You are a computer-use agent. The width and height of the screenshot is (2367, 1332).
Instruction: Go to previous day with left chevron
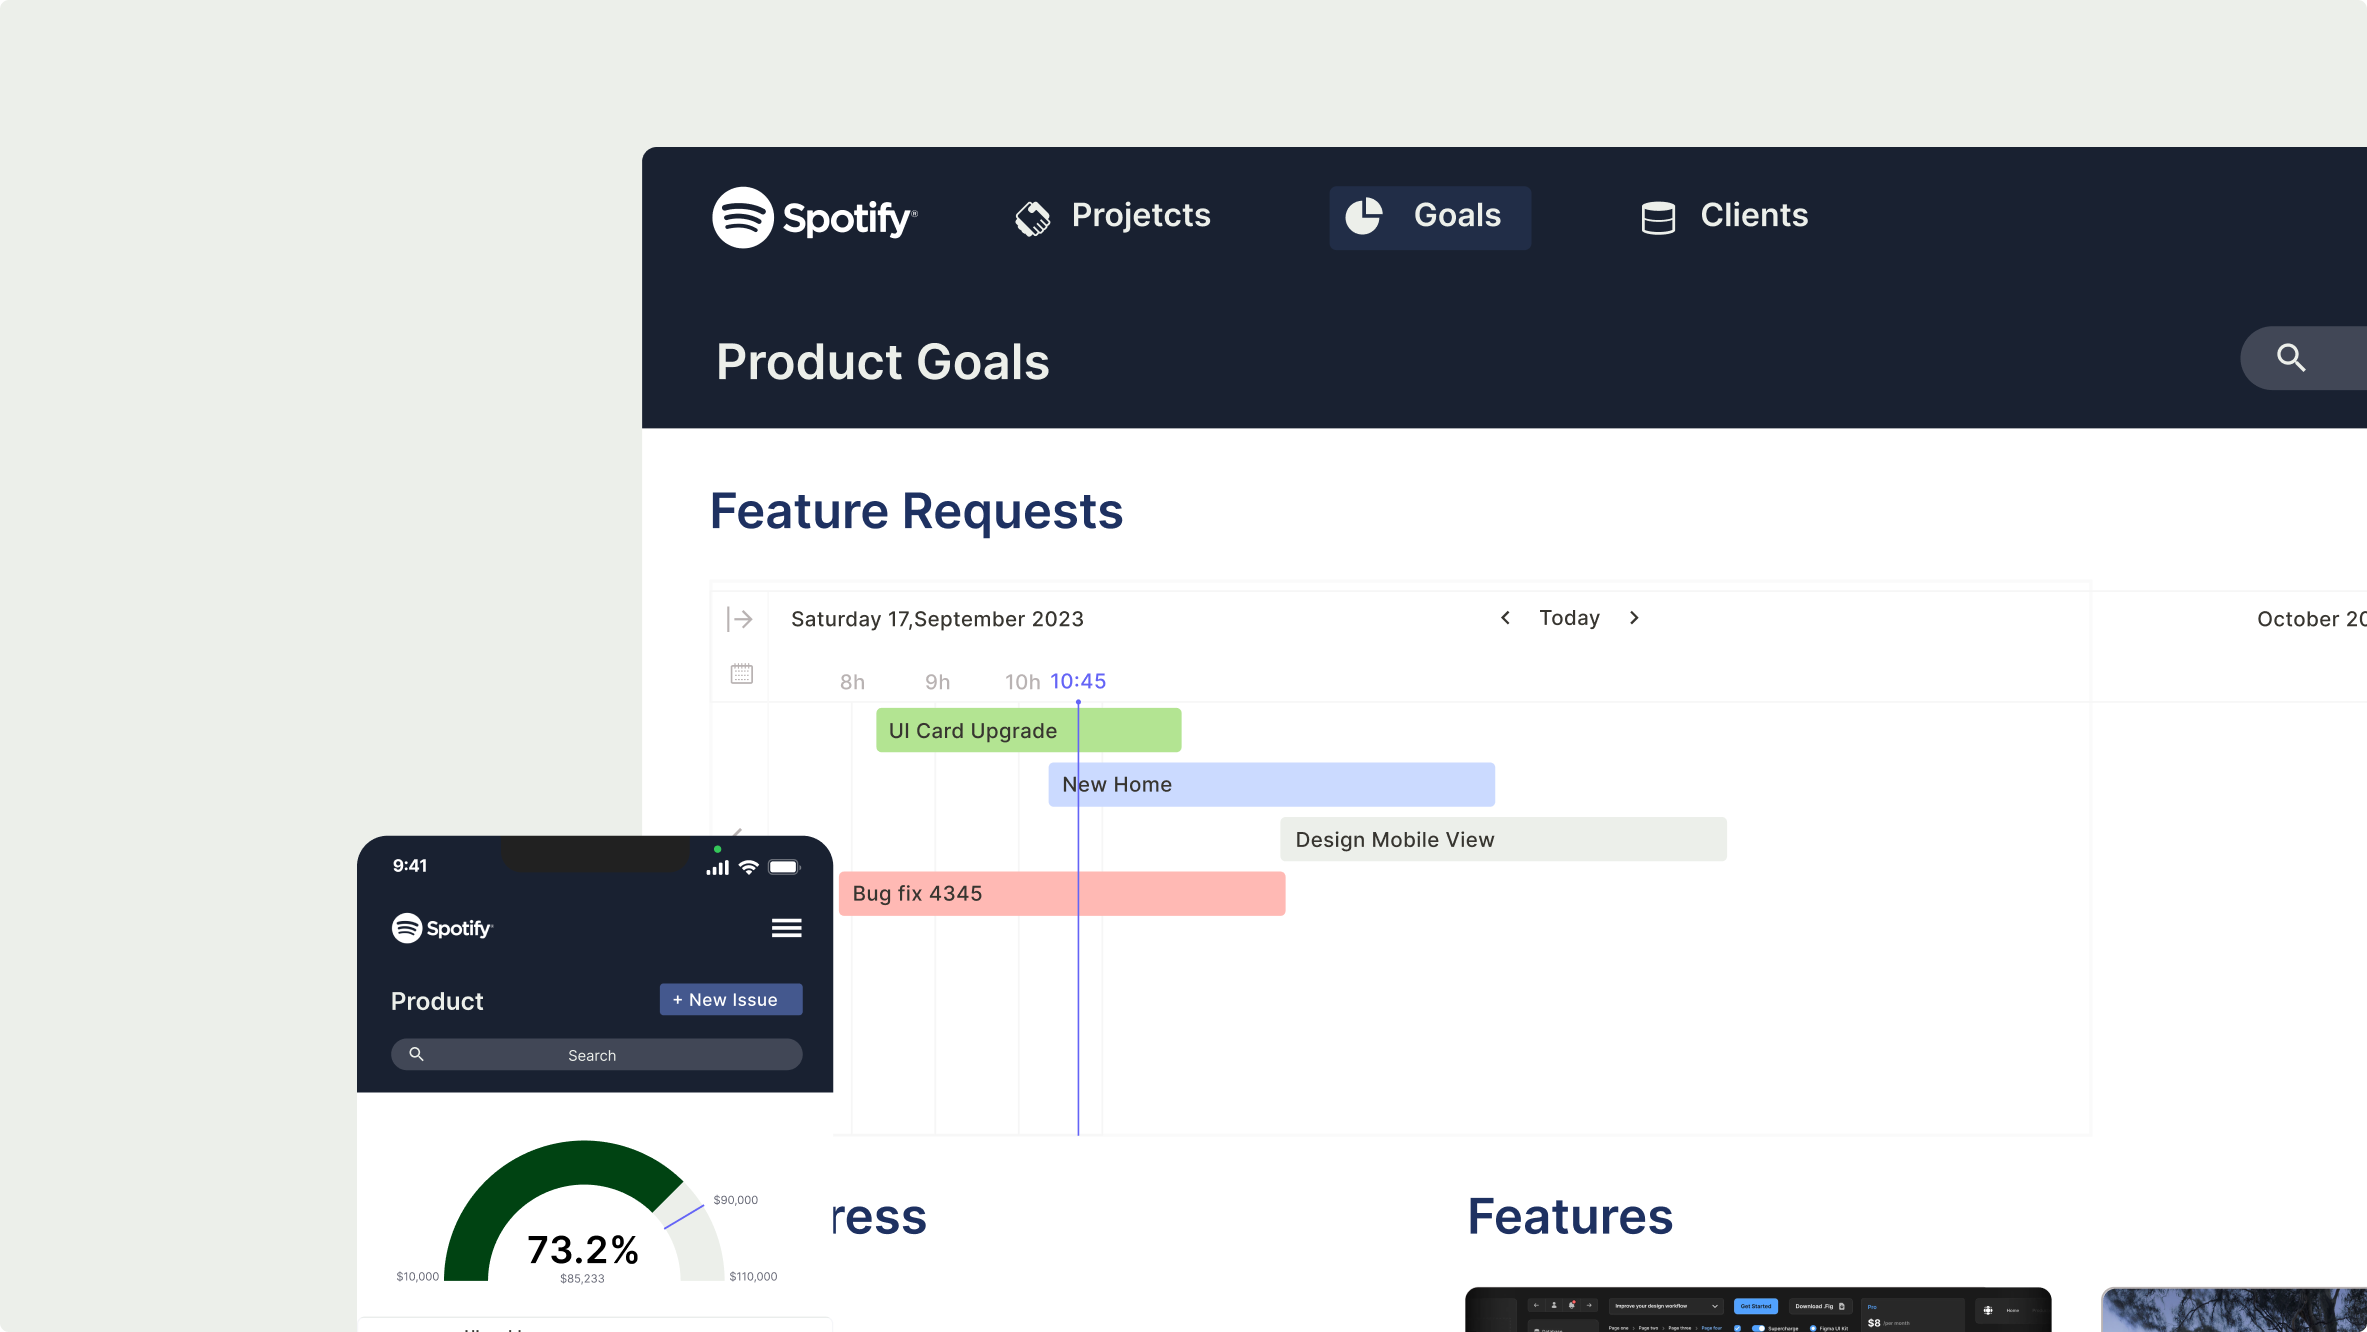(1505, 618)
